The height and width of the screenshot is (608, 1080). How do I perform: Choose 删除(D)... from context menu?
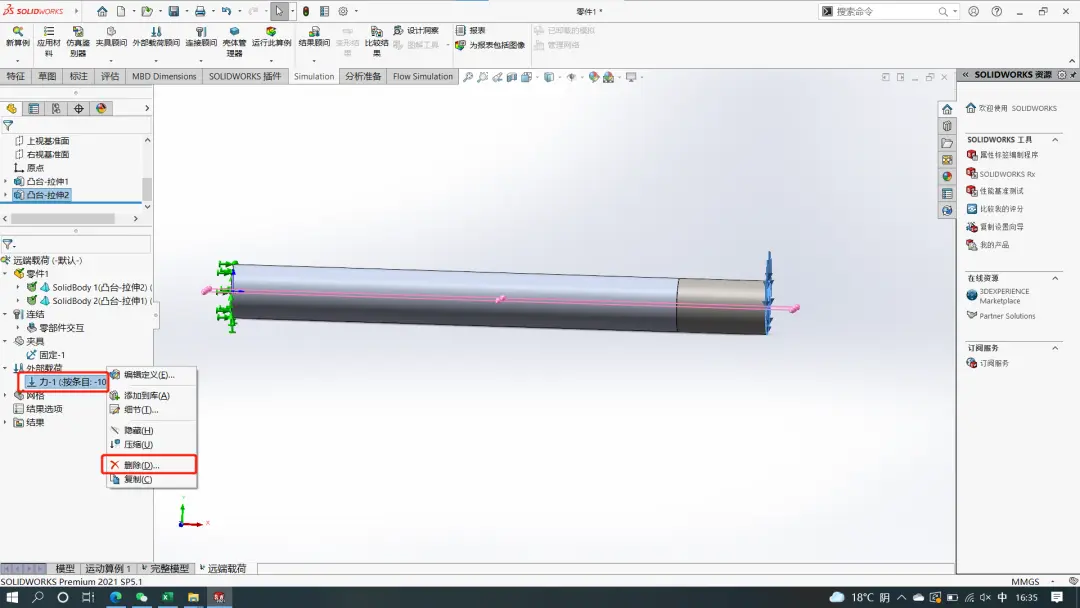pyautogui.click(x=142, y=465)
